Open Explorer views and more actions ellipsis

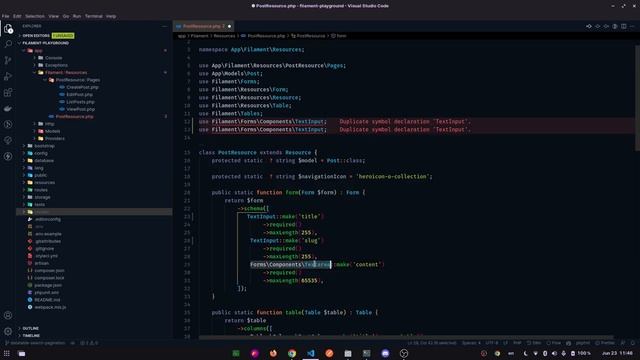point(164,26)
